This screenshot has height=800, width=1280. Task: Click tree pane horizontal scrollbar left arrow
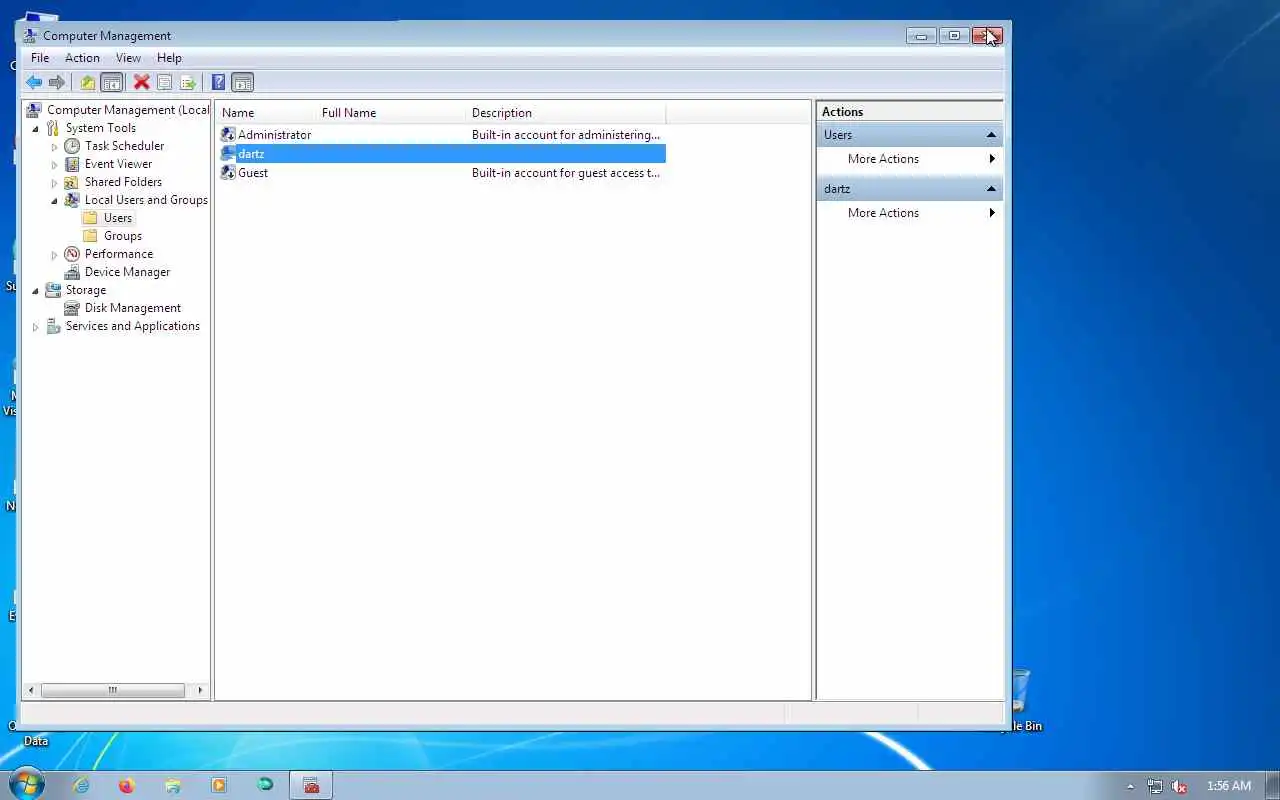pos(31,690)
